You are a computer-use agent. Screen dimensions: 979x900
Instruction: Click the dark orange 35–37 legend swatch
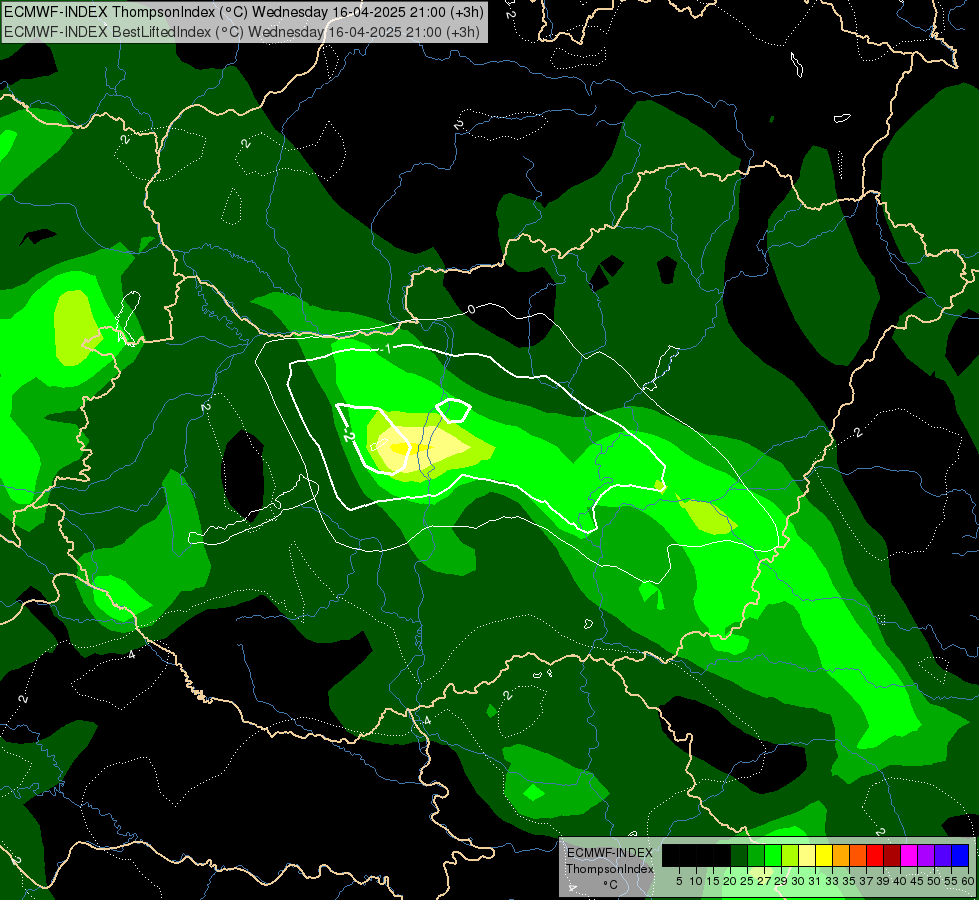[x=858, y=855]
